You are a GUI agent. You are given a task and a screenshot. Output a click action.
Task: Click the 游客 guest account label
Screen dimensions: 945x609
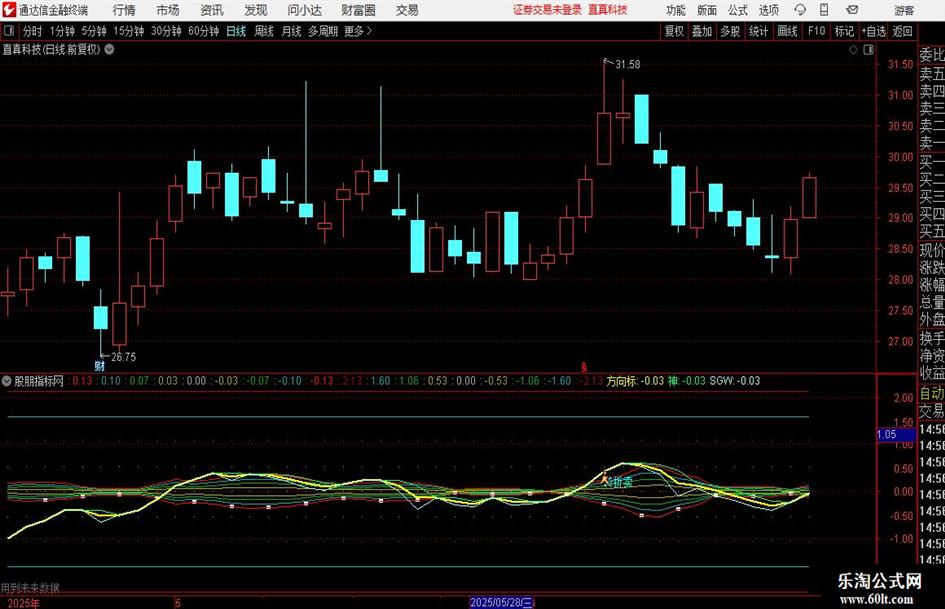tap(904, 10)
